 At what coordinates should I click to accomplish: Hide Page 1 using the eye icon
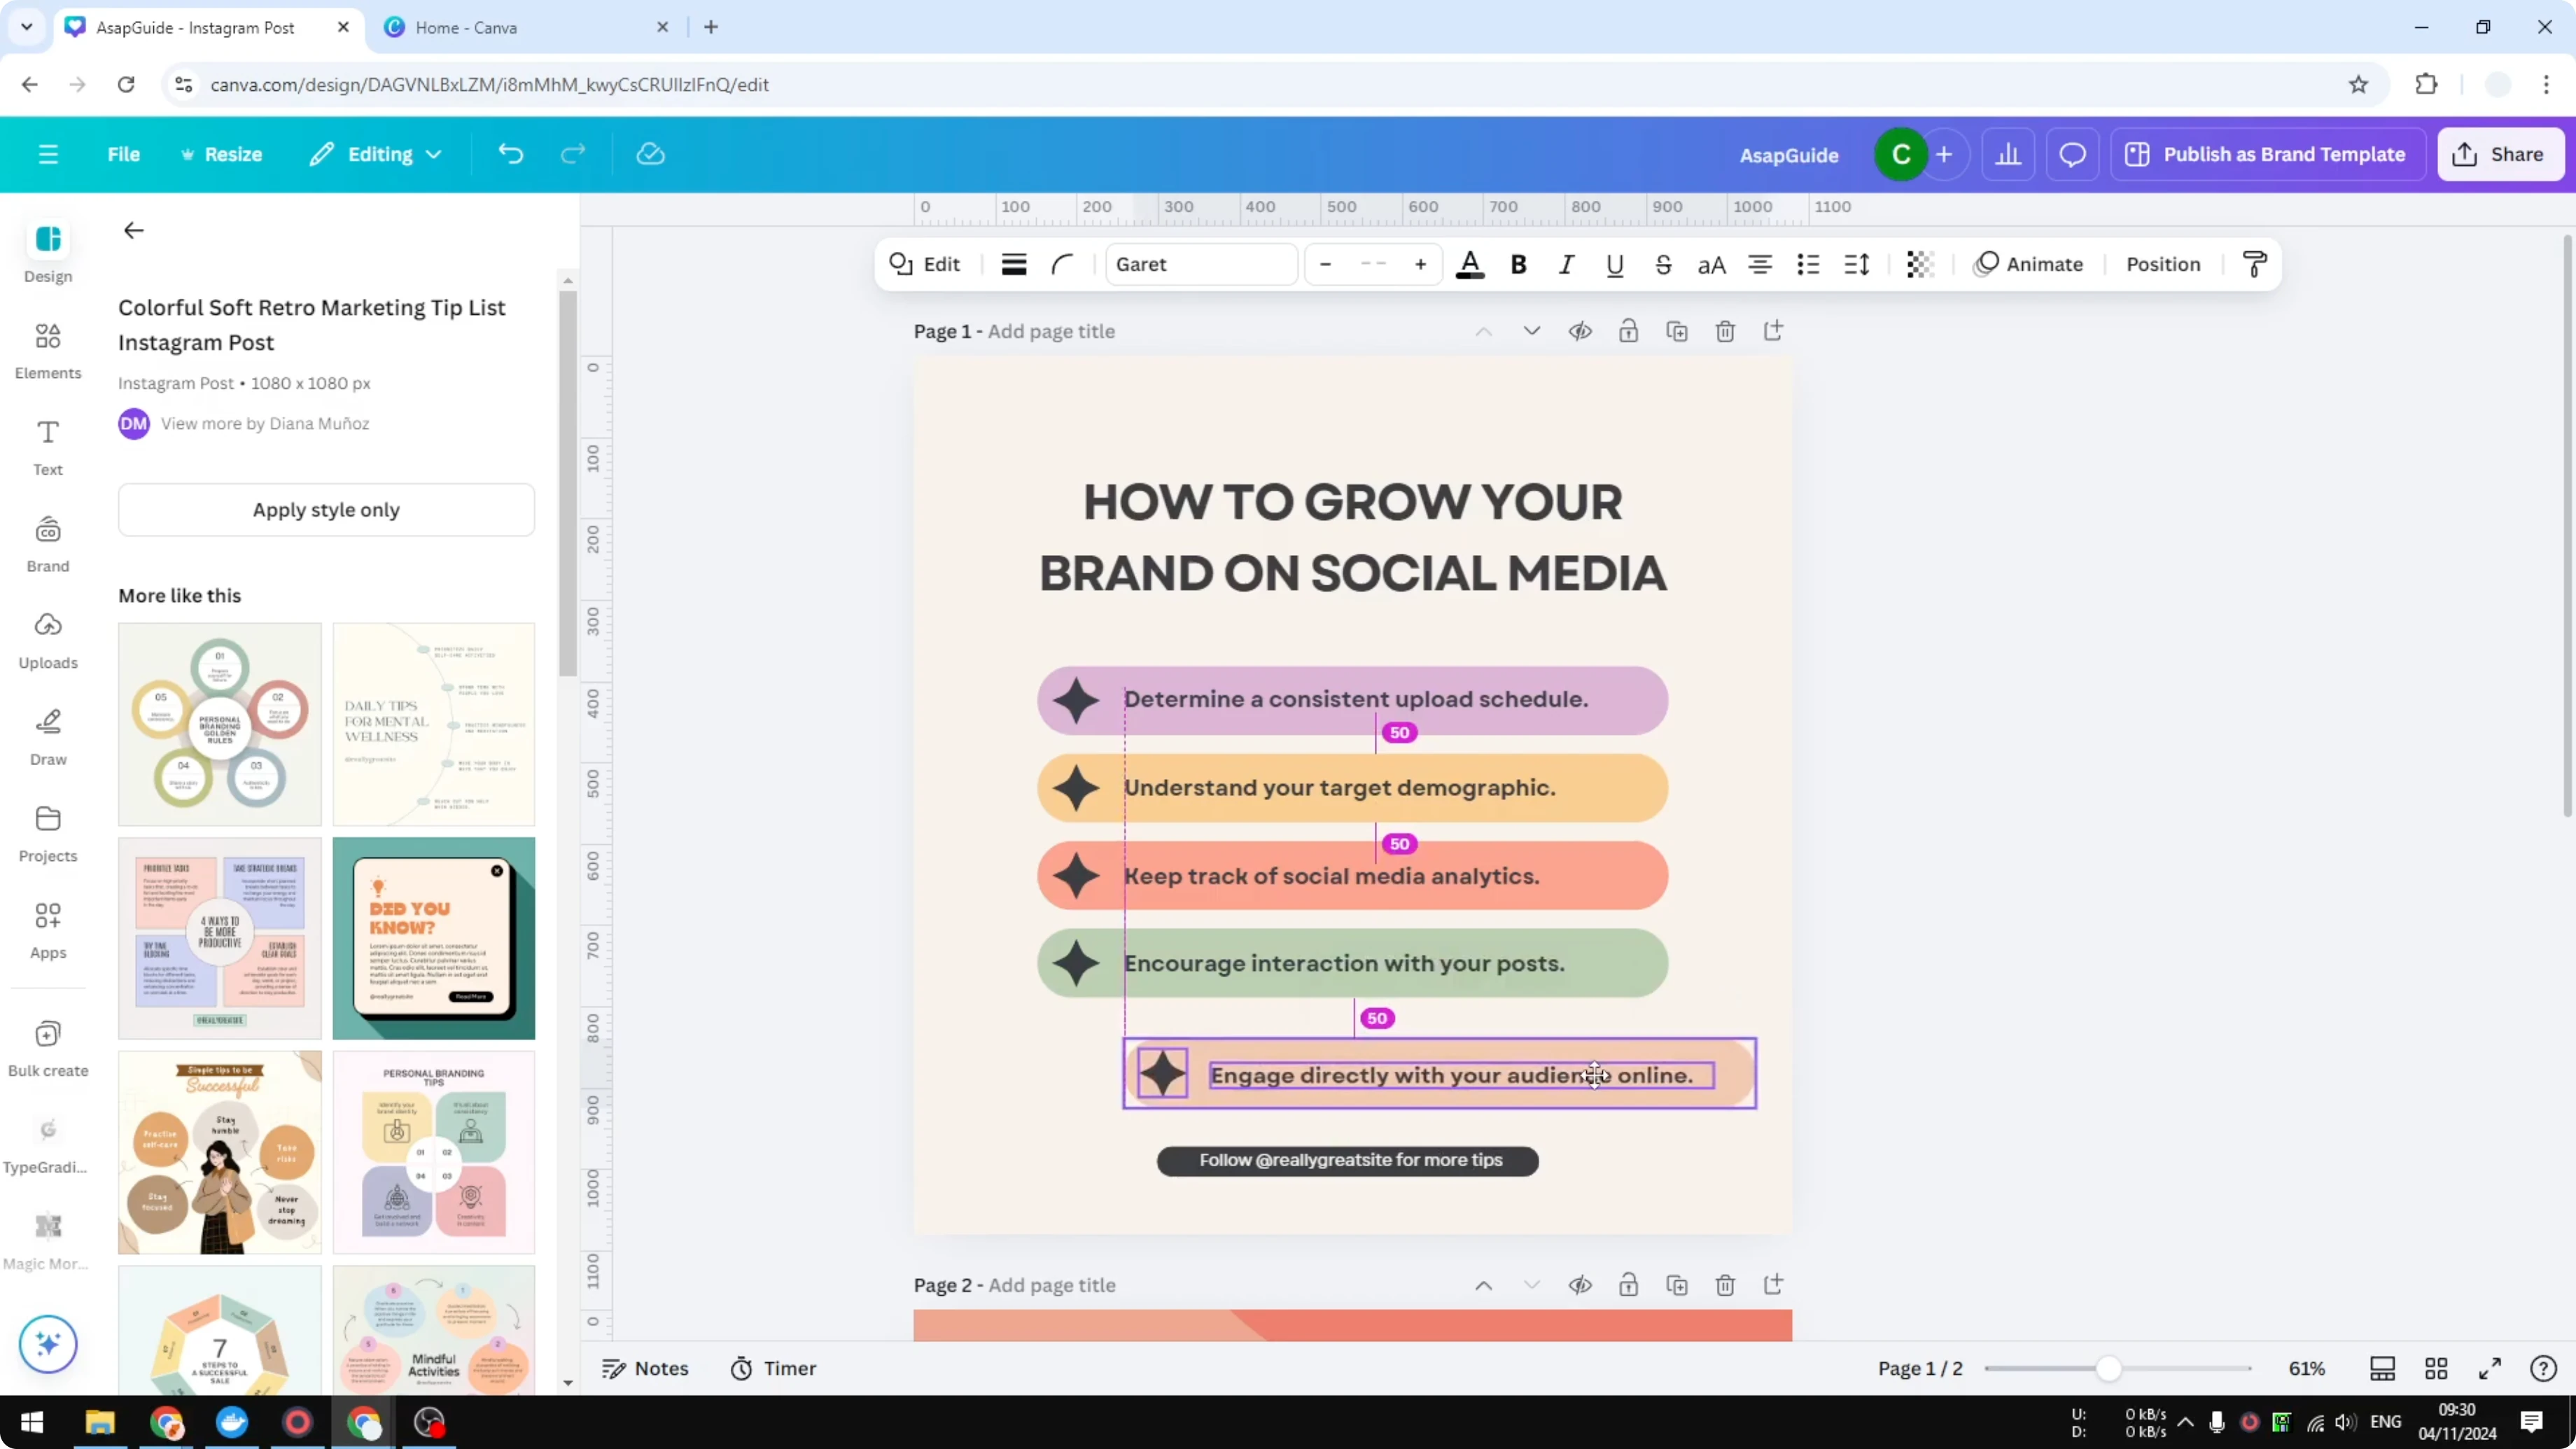[x=1581, y=331]
